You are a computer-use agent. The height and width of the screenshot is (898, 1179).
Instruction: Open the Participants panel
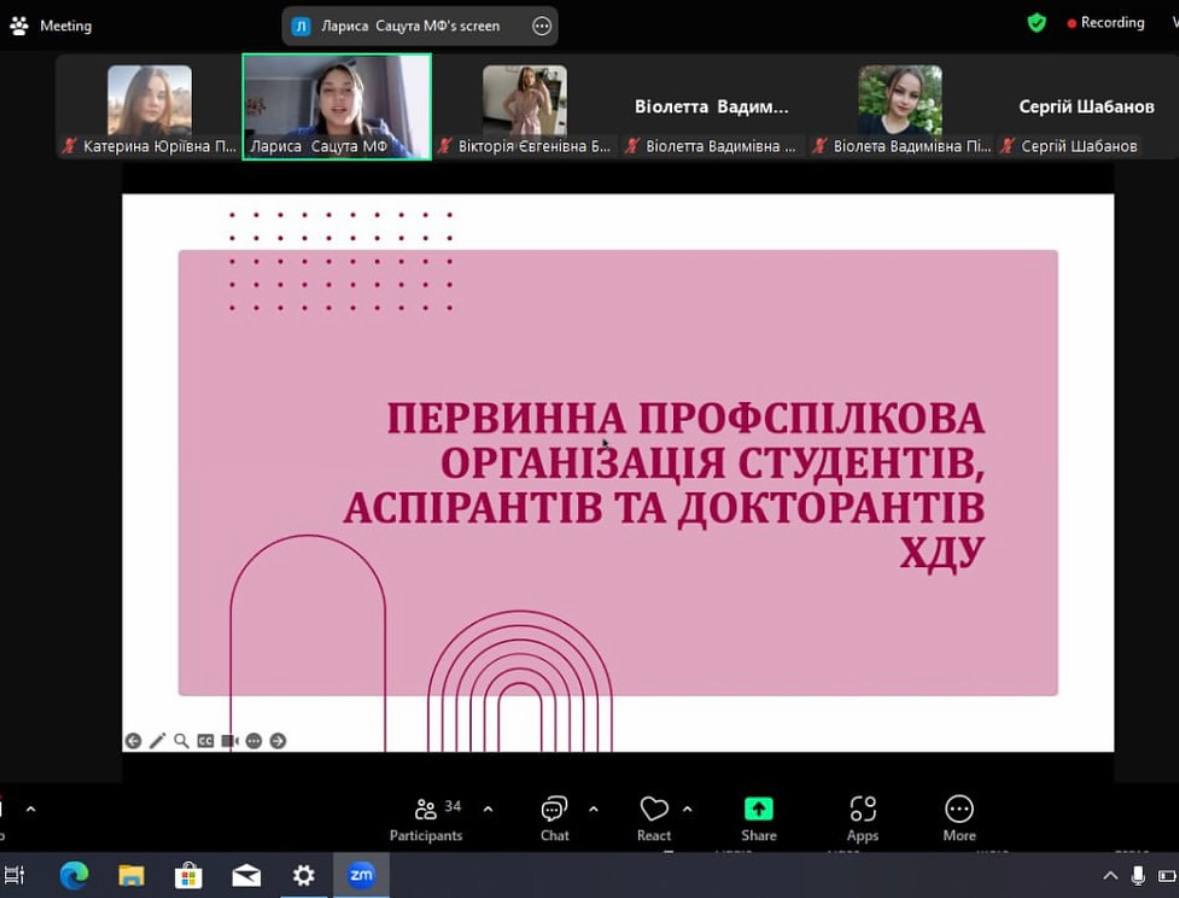[426, 818]
